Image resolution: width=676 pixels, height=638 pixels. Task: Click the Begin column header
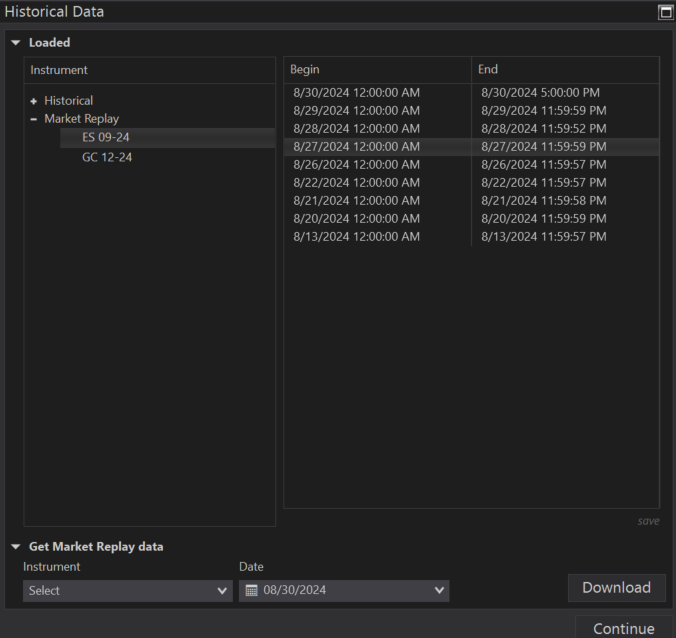(378, 70)
